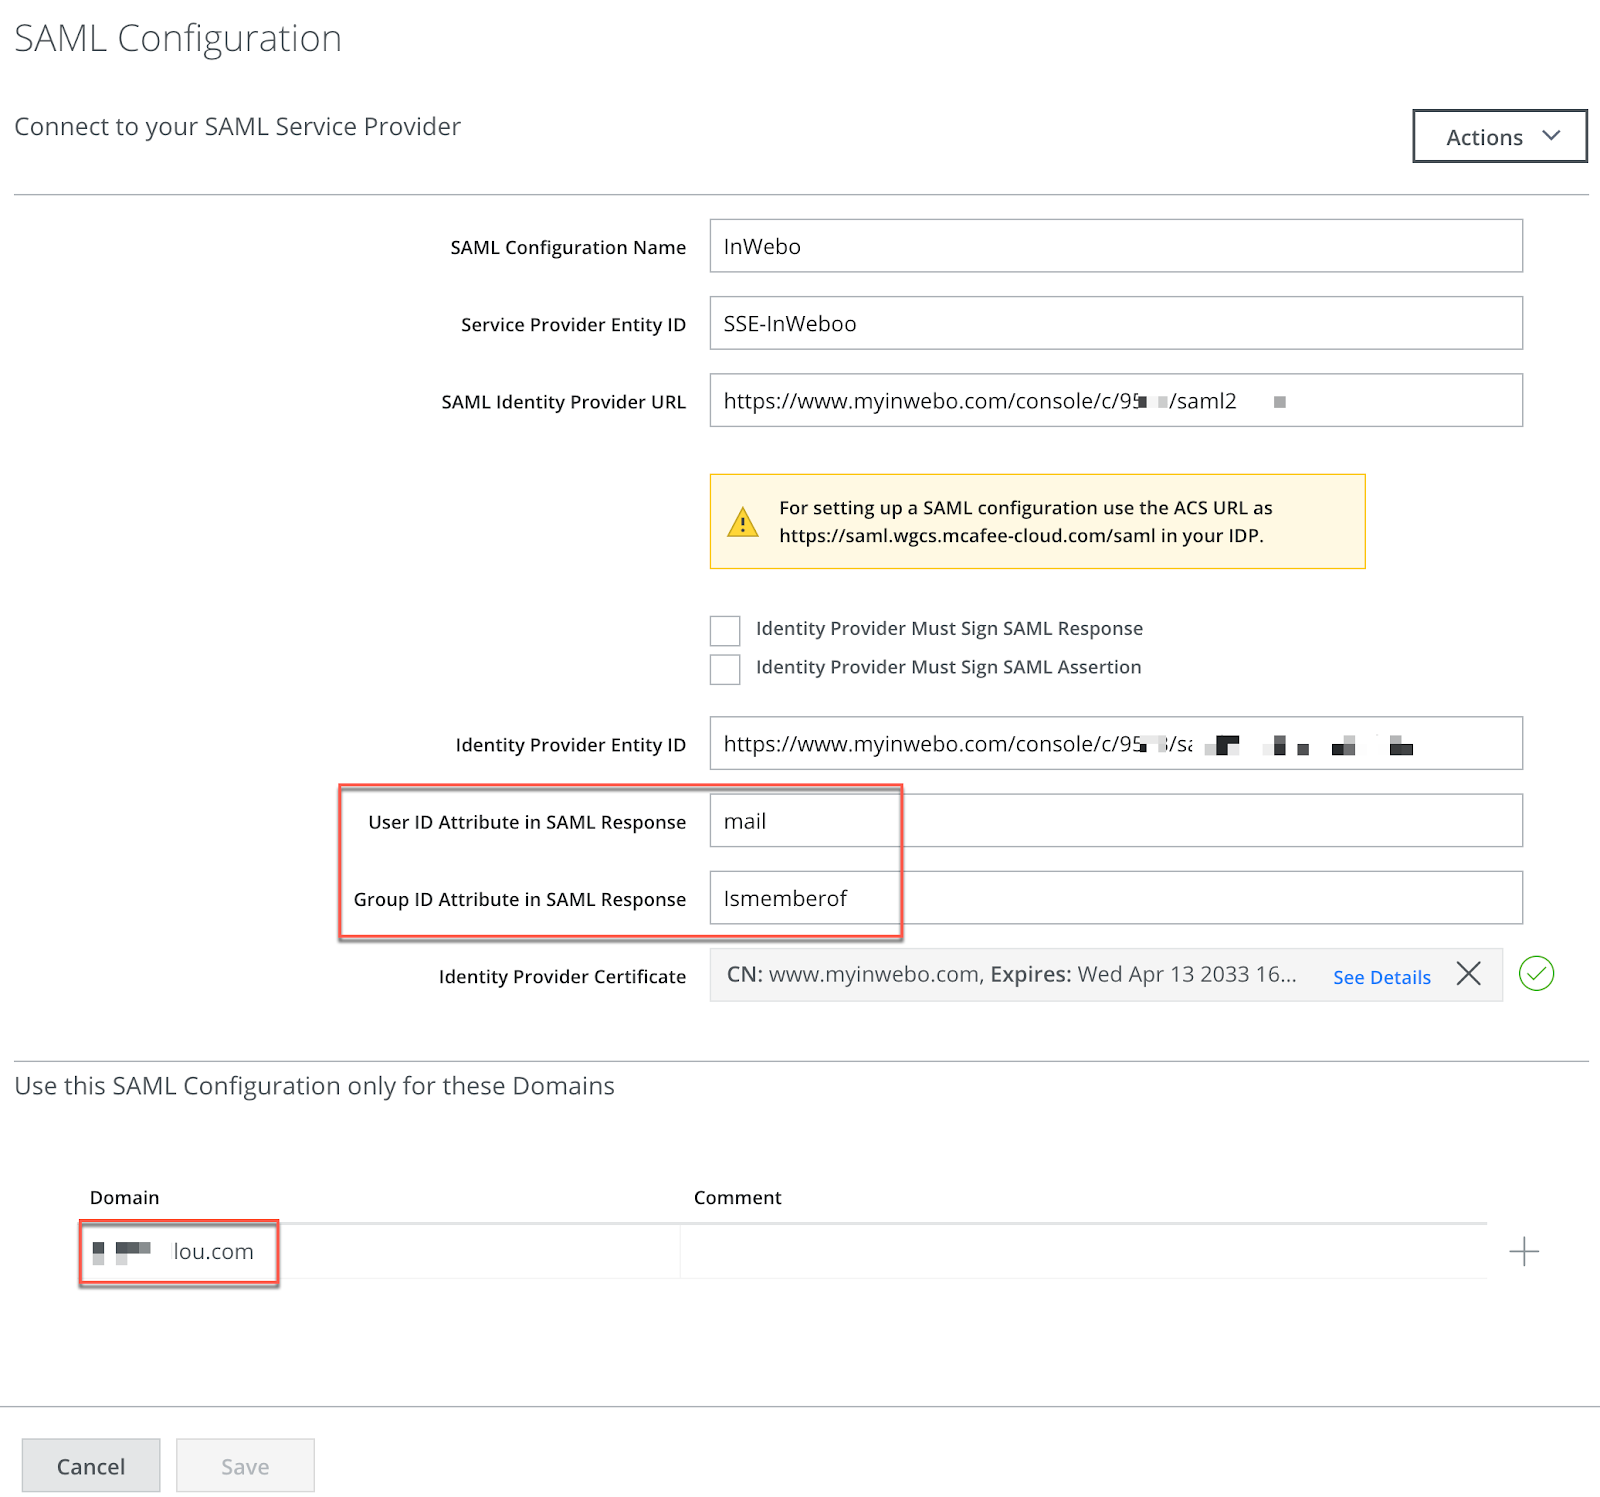
Task: Click the Identity Provider Entity ID field
Action: pos(1117,743)
